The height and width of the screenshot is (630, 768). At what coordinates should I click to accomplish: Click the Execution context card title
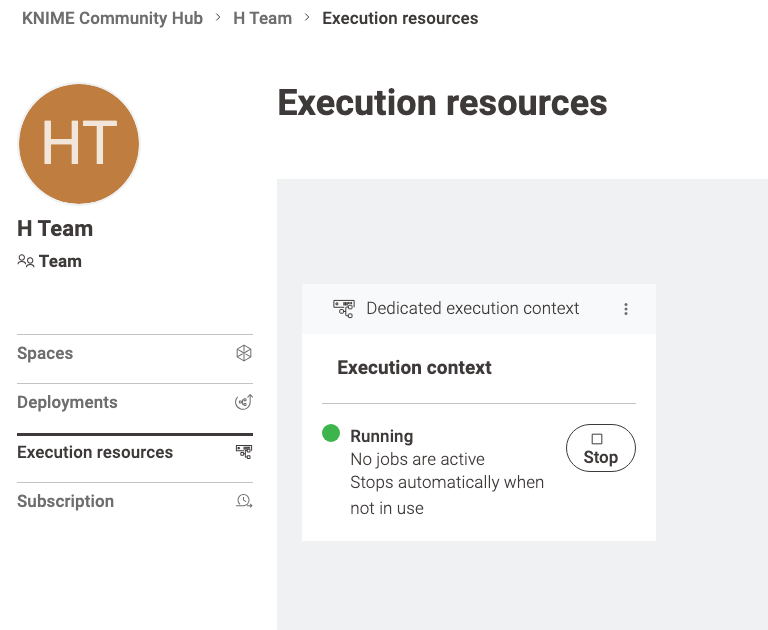[x=414, y=367]
